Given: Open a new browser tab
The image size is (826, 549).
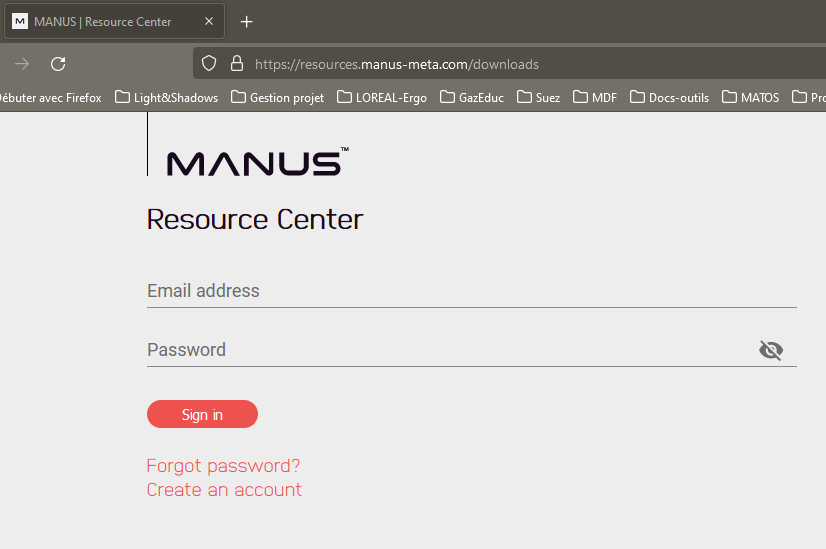Looking at the screenshot, I should (247, 21).
